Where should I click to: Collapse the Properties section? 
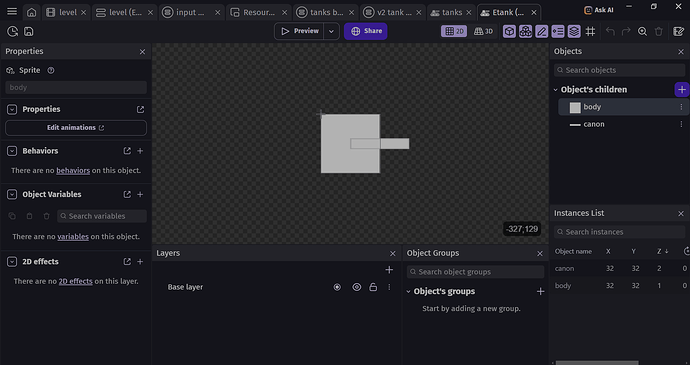pyautogui.click(x=12, y=109)
